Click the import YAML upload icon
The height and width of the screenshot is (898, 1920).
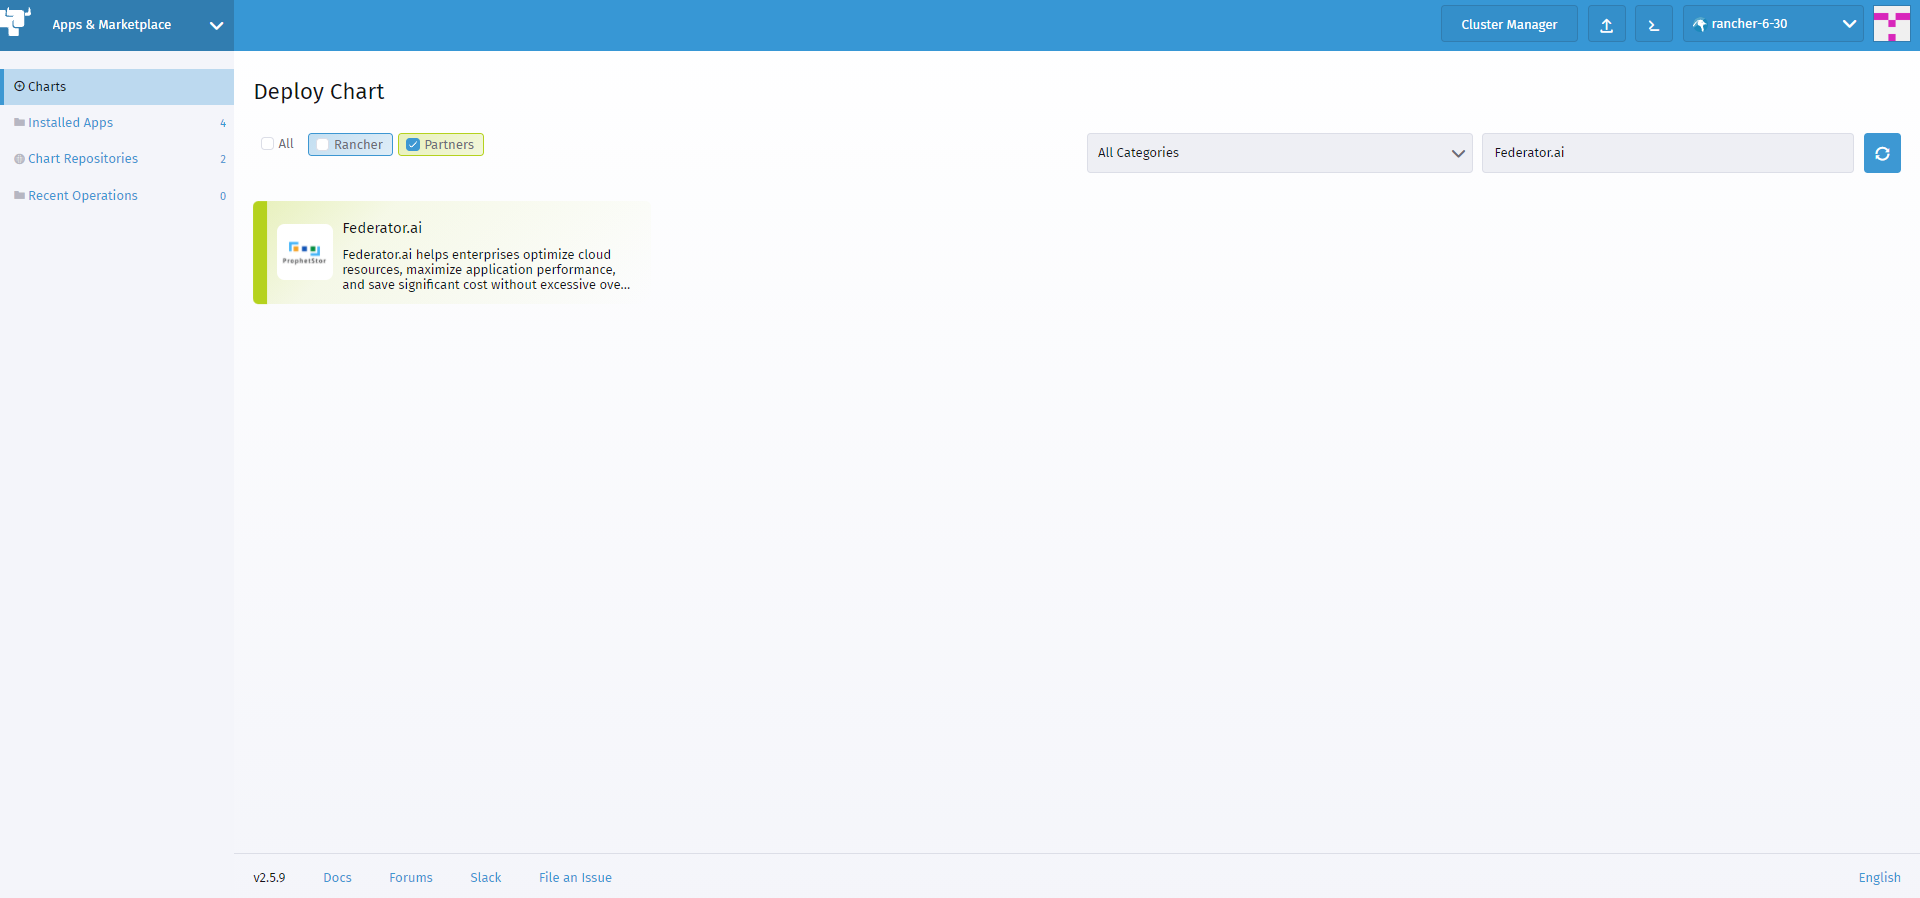coord(1606,24)
